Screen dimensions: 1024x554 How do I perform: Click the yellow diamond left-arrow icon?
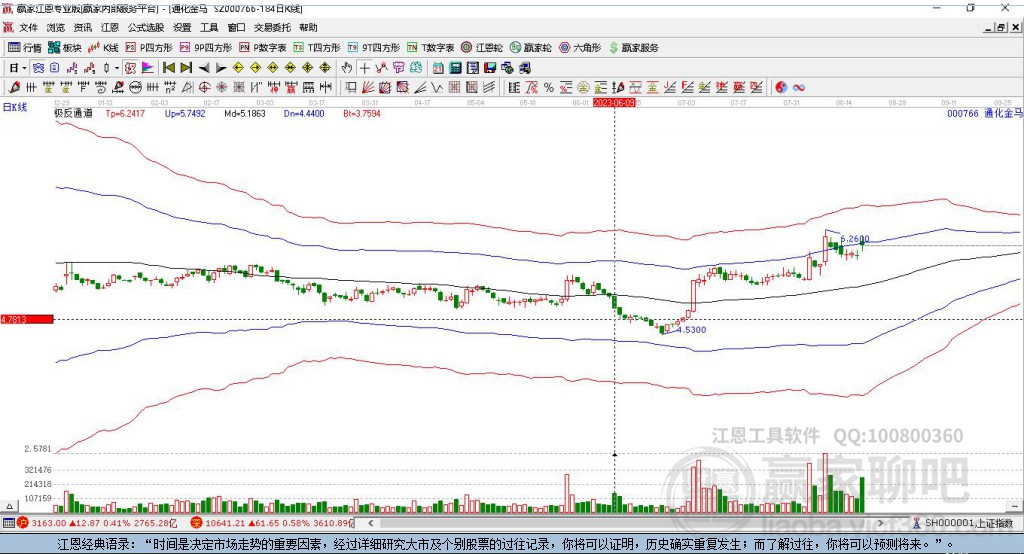[238, 68]
